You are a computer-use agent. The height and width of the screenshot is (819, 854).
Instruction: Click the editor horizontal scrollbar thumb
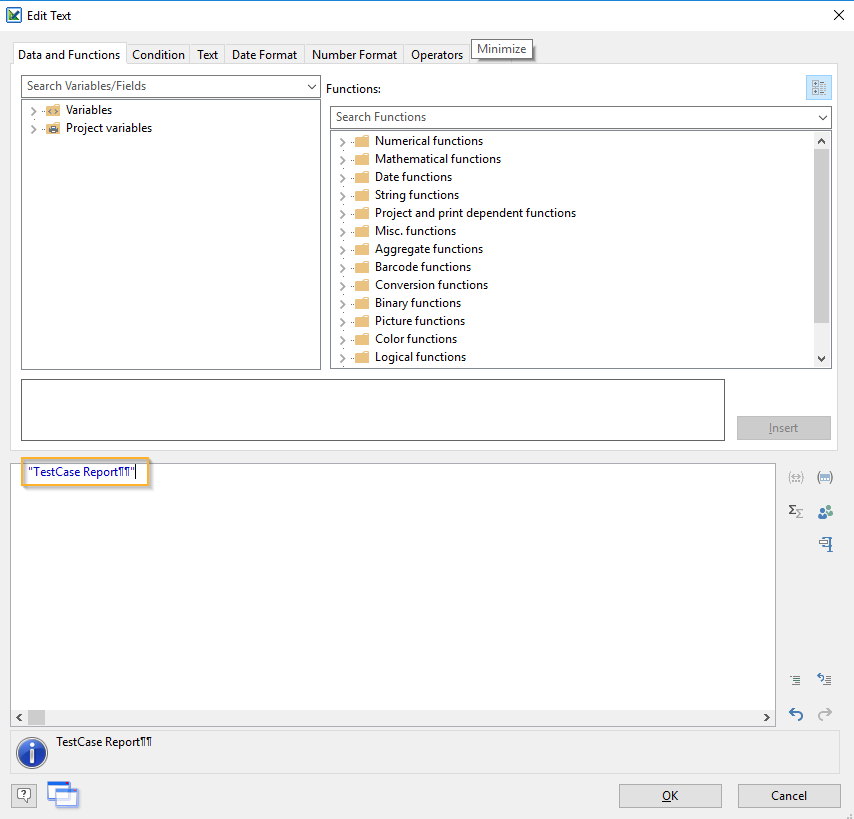tap(36, 717)
